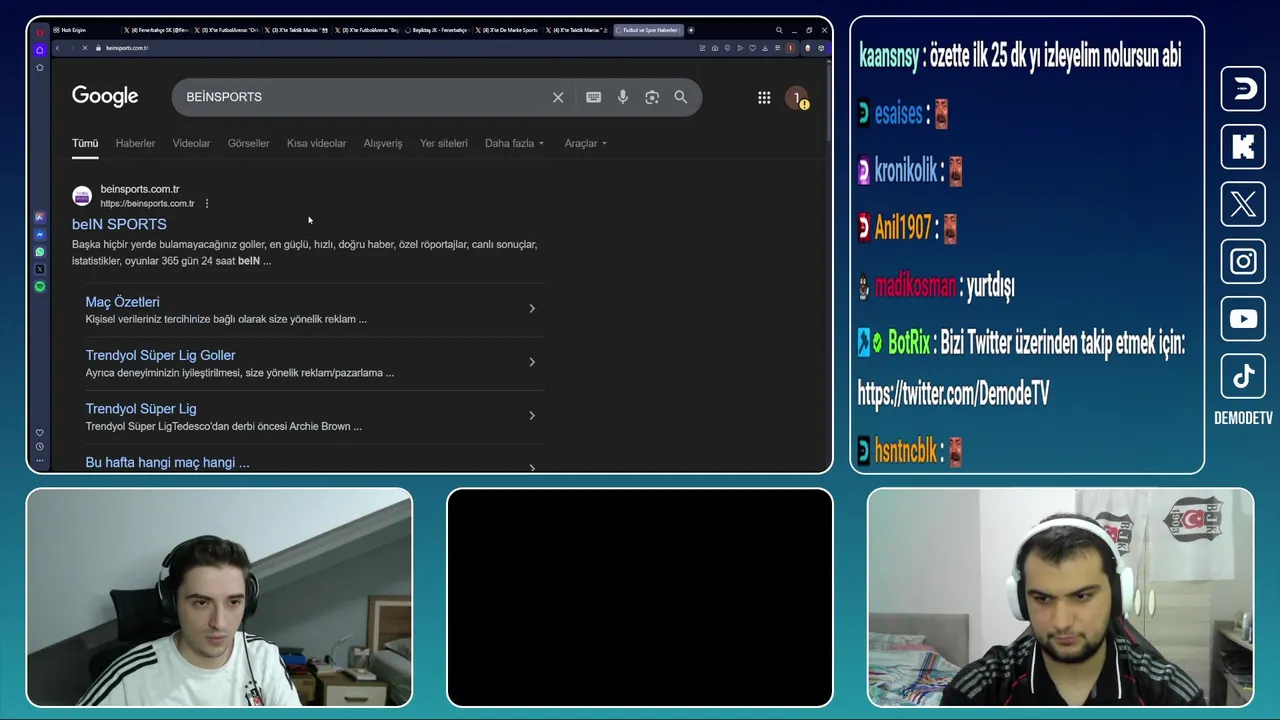Start voice search with the microphone icon
The image size is (1280, 720).
pyautogui.click(x=623, y=97)
